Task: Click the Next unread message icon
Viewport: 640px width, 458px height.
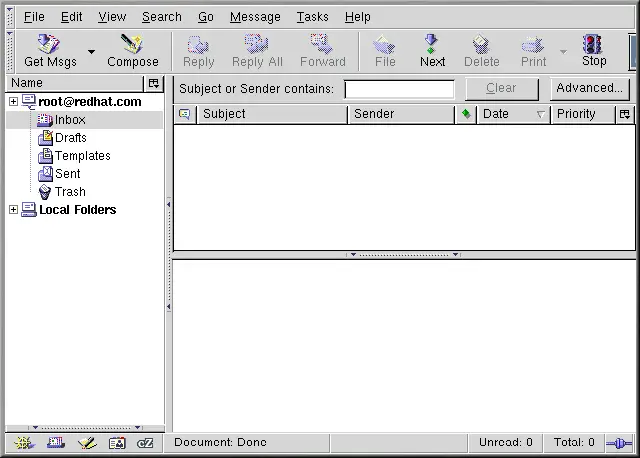Action: (432, 50)
